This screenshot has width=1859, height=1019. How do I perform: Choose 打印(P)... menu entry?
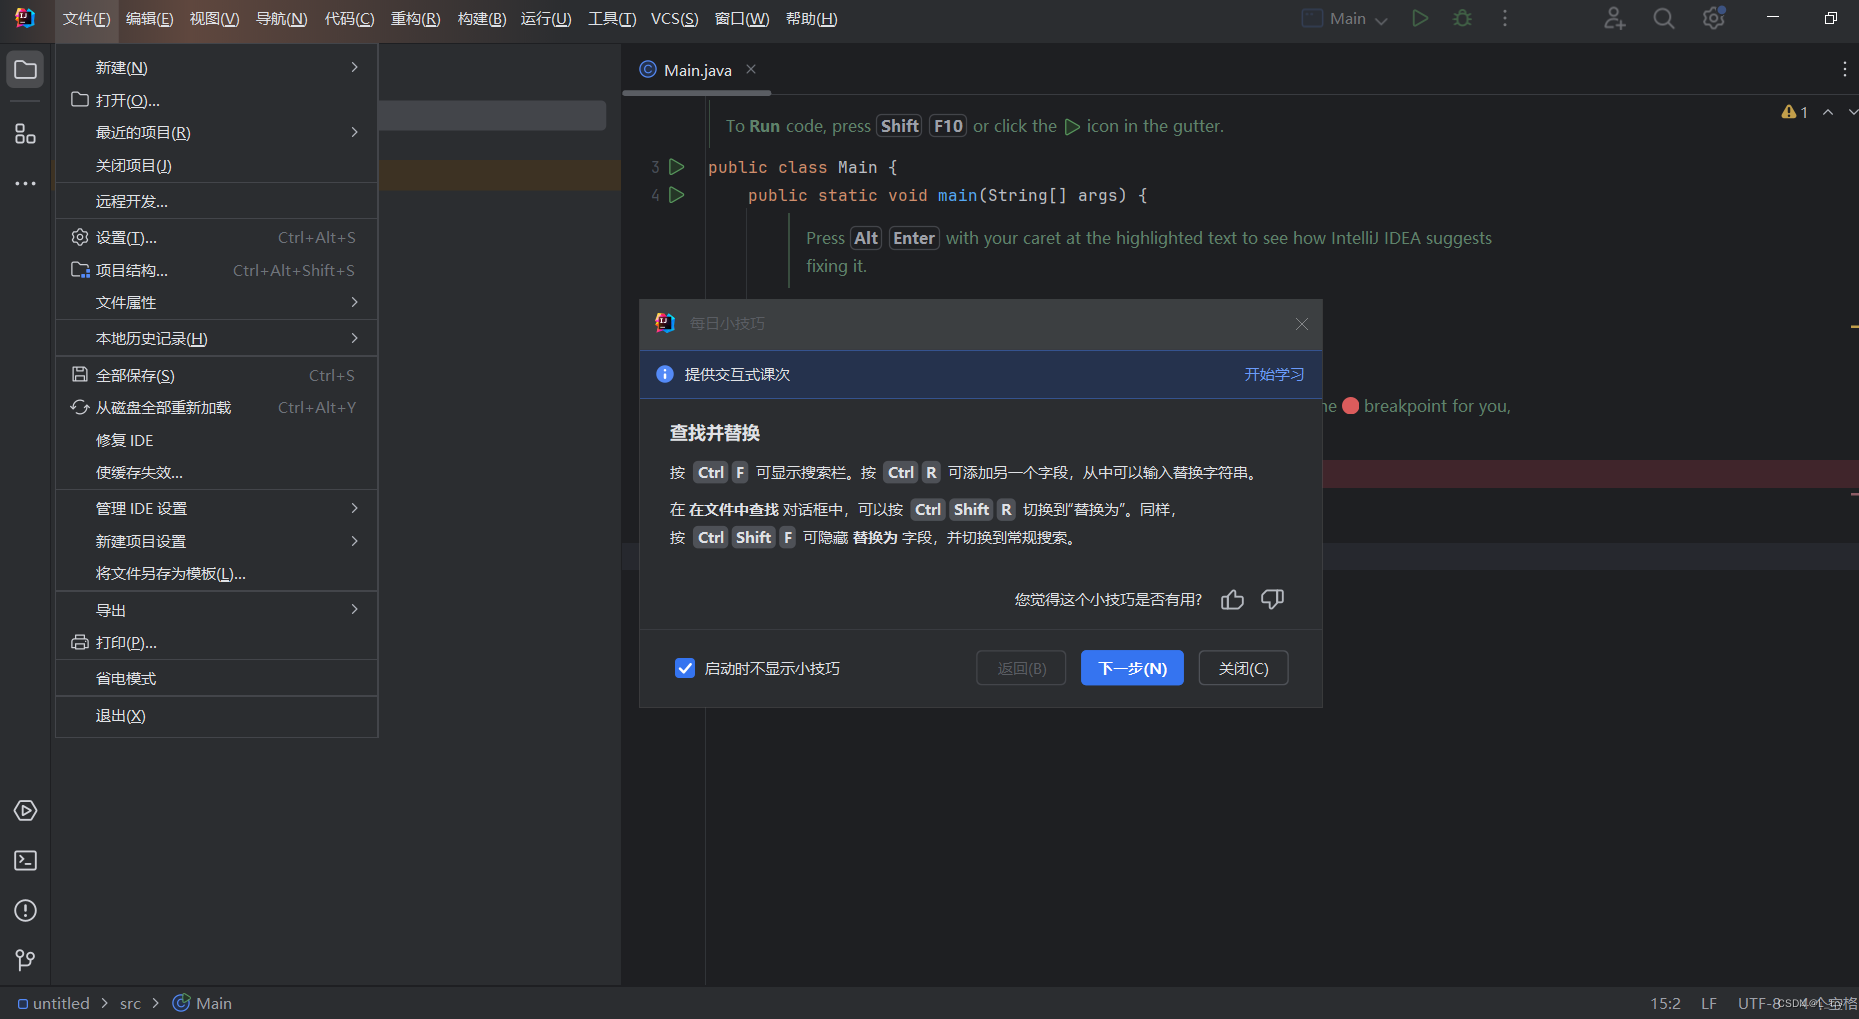click(x=216, y=642)
